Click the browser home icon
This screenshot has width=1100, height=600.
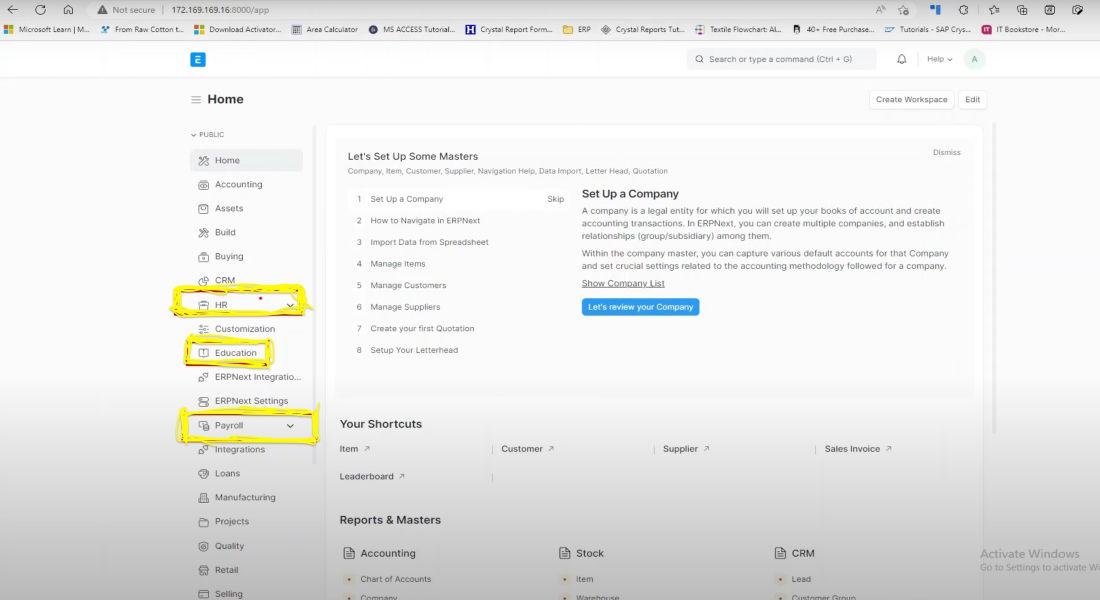tap(68, 10)
